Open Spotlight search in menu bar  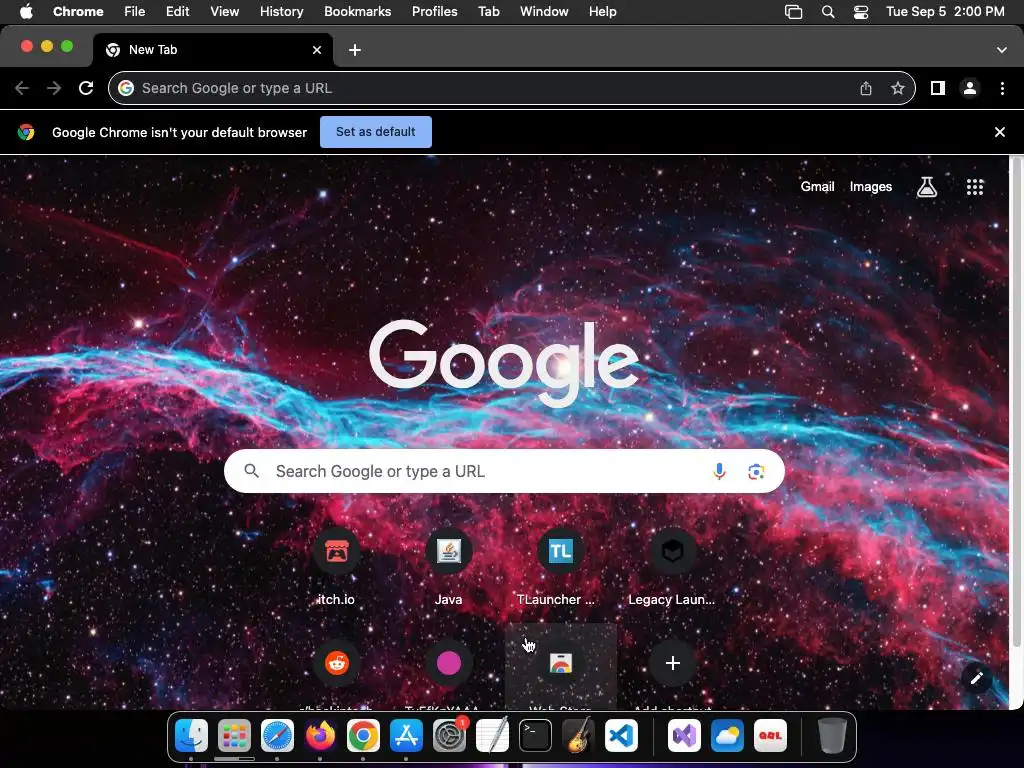[x=827, y=11]
